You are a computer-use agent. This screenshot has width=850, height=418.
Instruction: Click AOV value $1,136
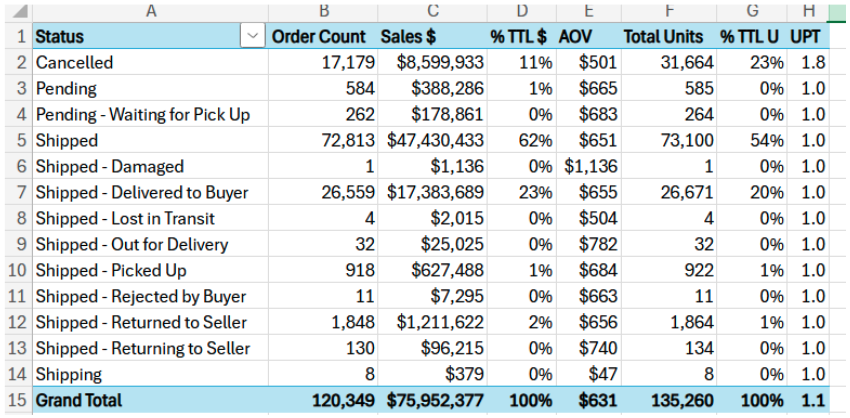[588, 166]
